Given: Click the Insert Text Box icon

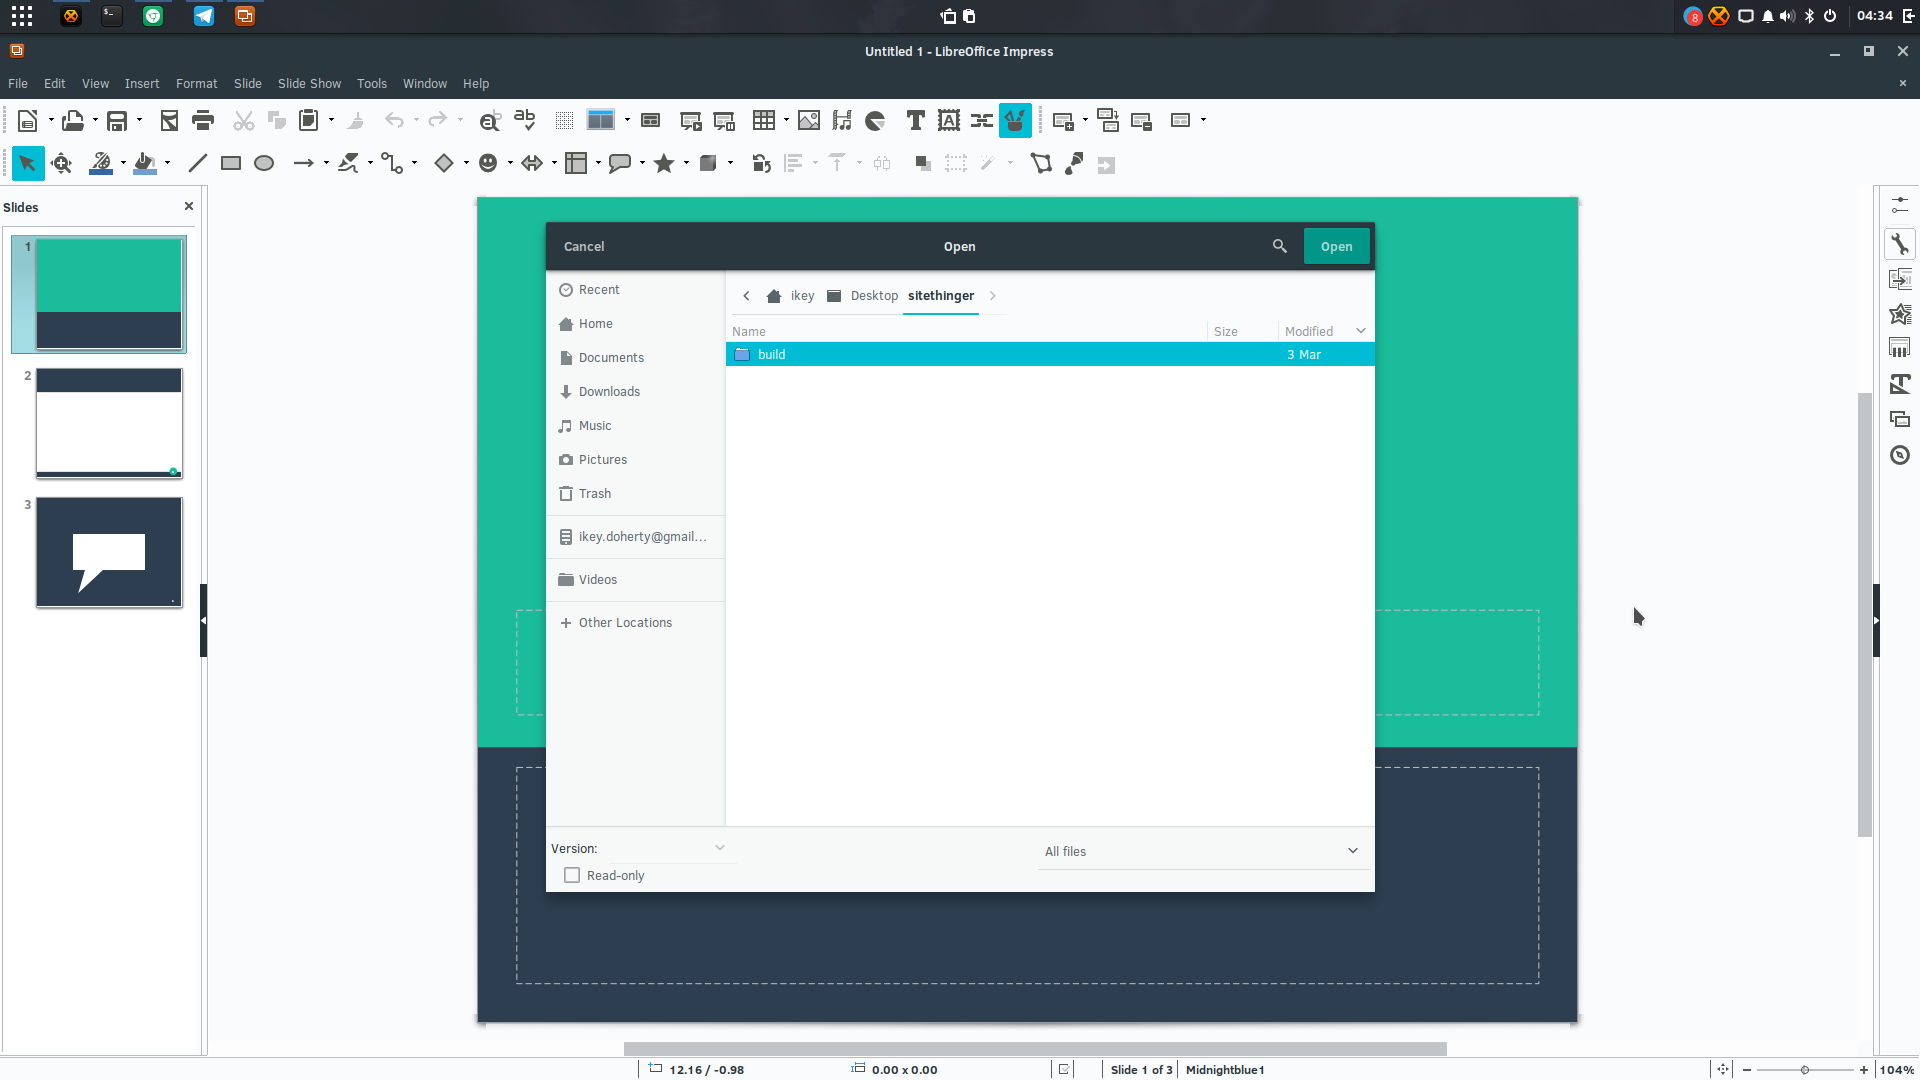Looking at the screenshot, I should click(915, 121).
